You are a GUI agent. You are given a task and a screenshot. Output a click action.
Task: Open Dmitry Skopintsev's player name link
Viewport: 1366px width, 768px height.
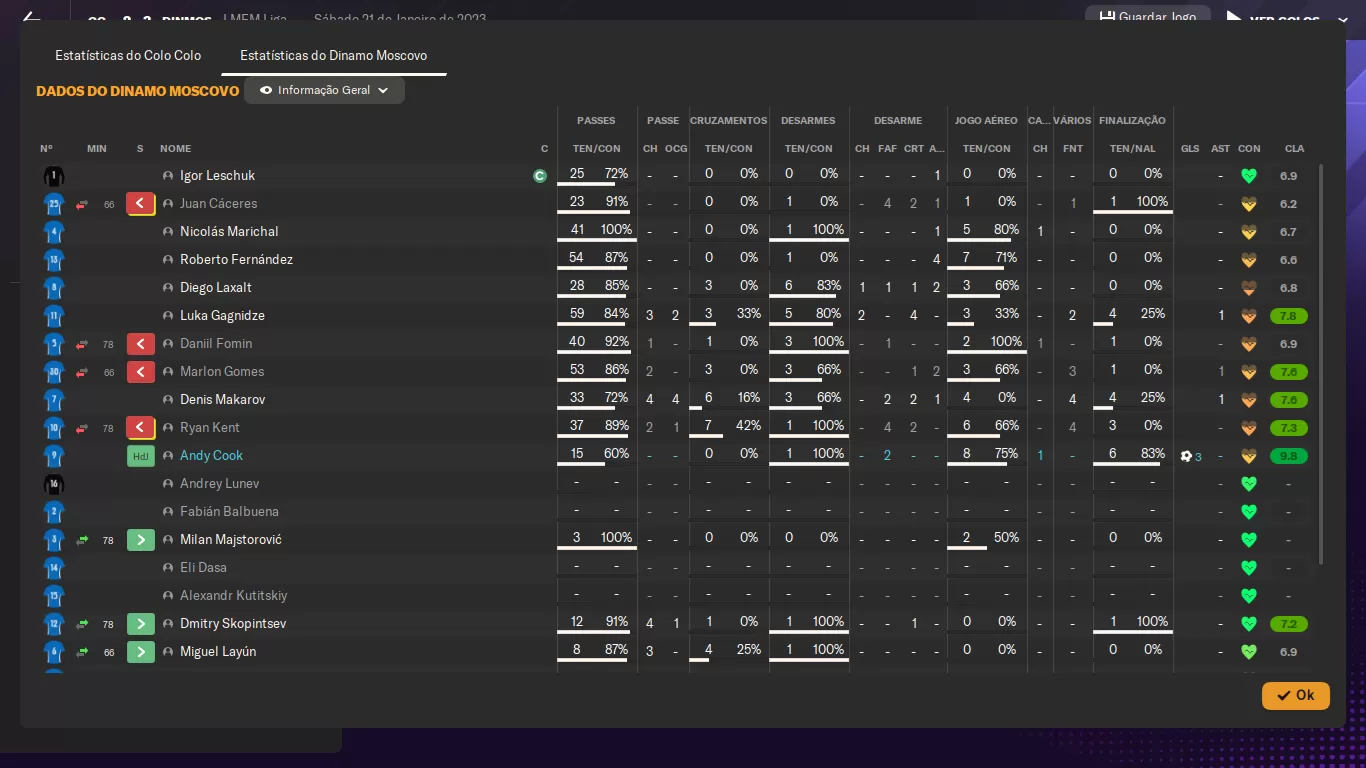coord(233,624)
